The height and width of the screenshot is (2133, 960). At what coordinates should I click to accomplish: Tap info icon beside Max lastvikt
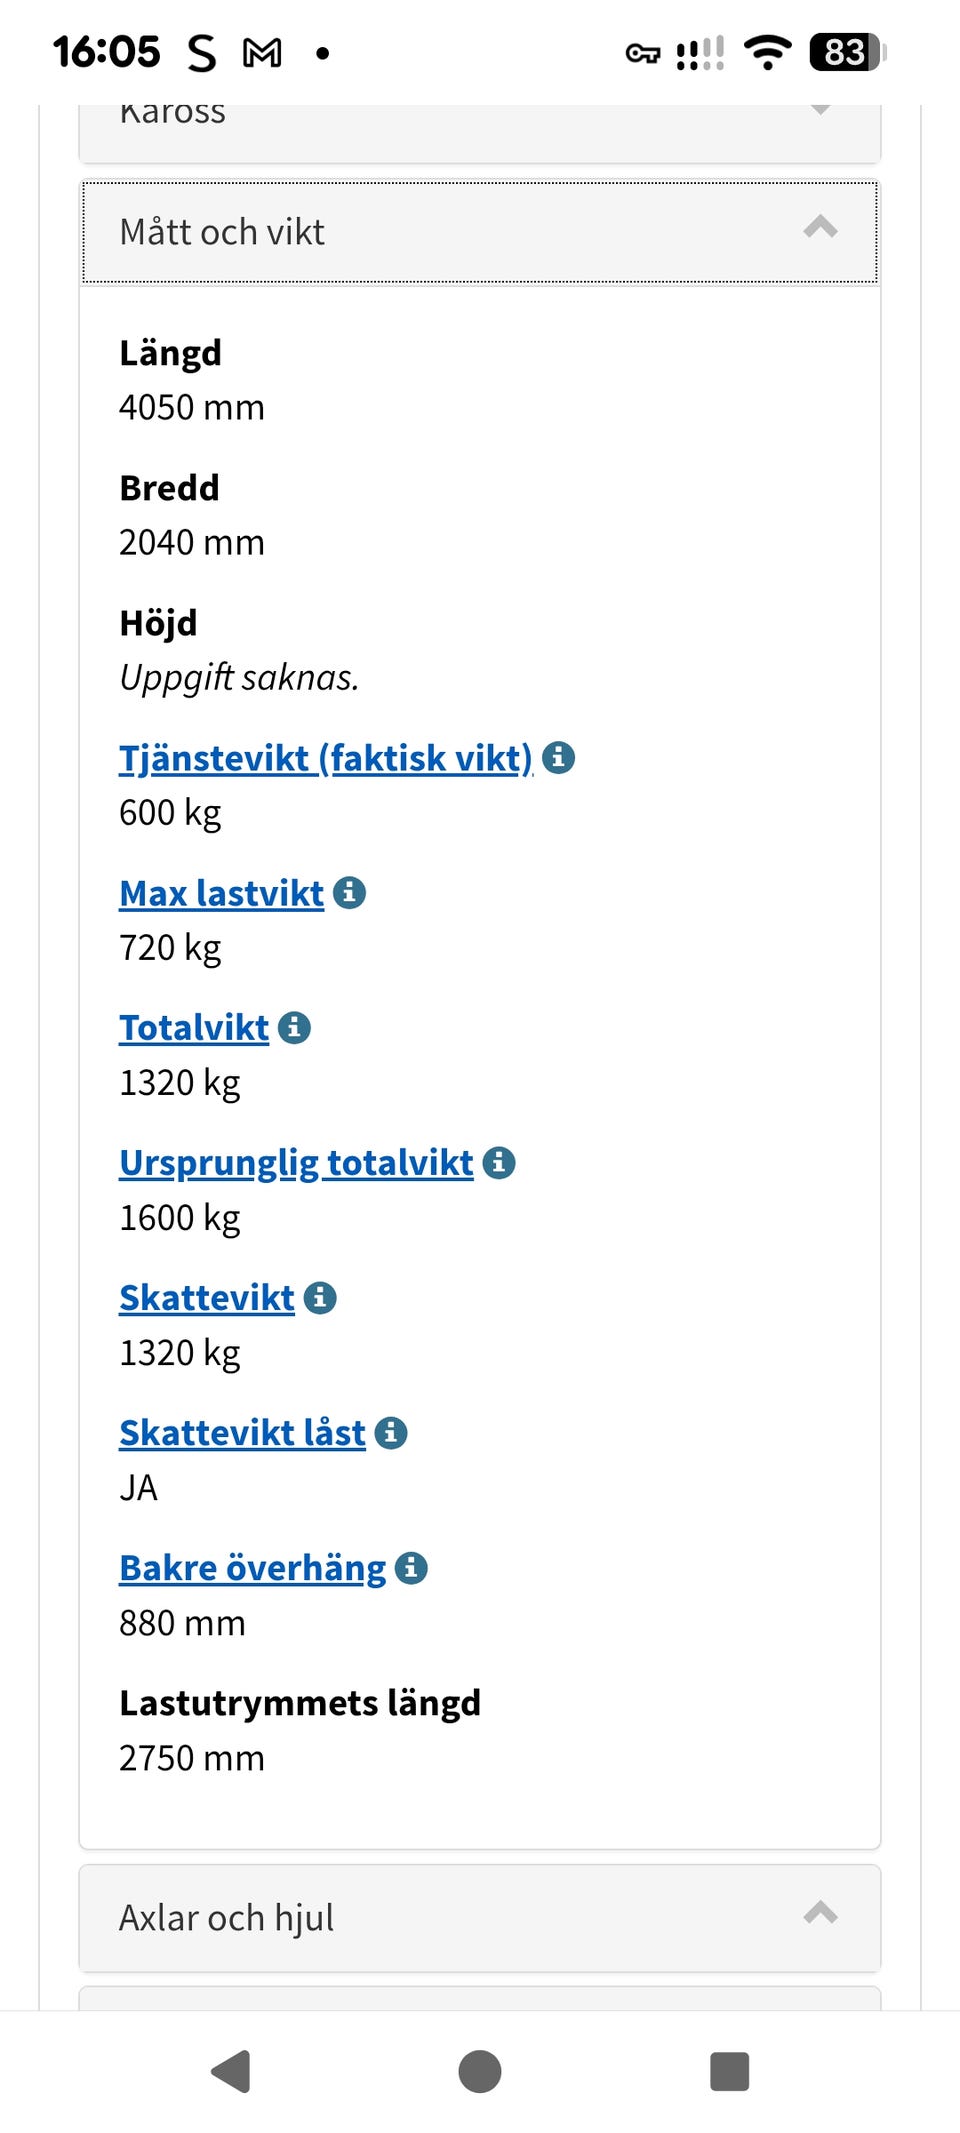pyautogui.click(x=349, y=892)
